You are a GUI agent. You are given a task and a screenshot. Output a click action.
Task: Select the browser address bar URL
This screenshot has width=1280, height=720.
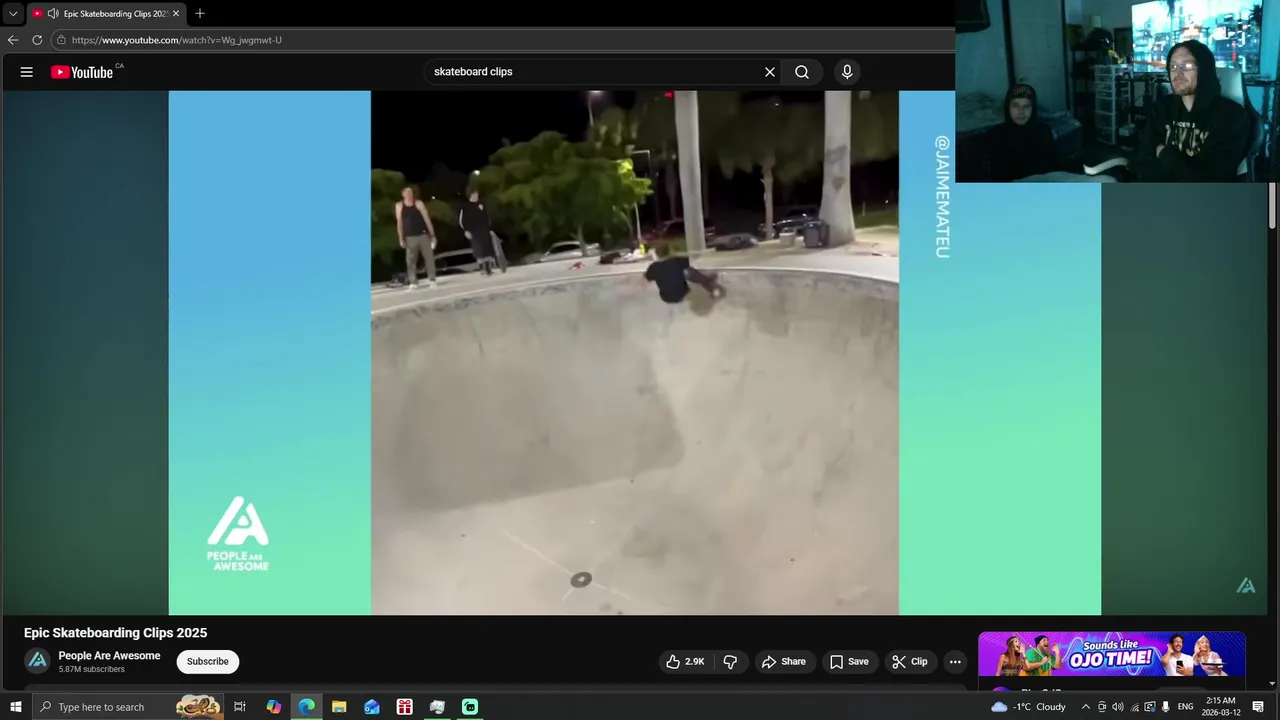point(177,40)
